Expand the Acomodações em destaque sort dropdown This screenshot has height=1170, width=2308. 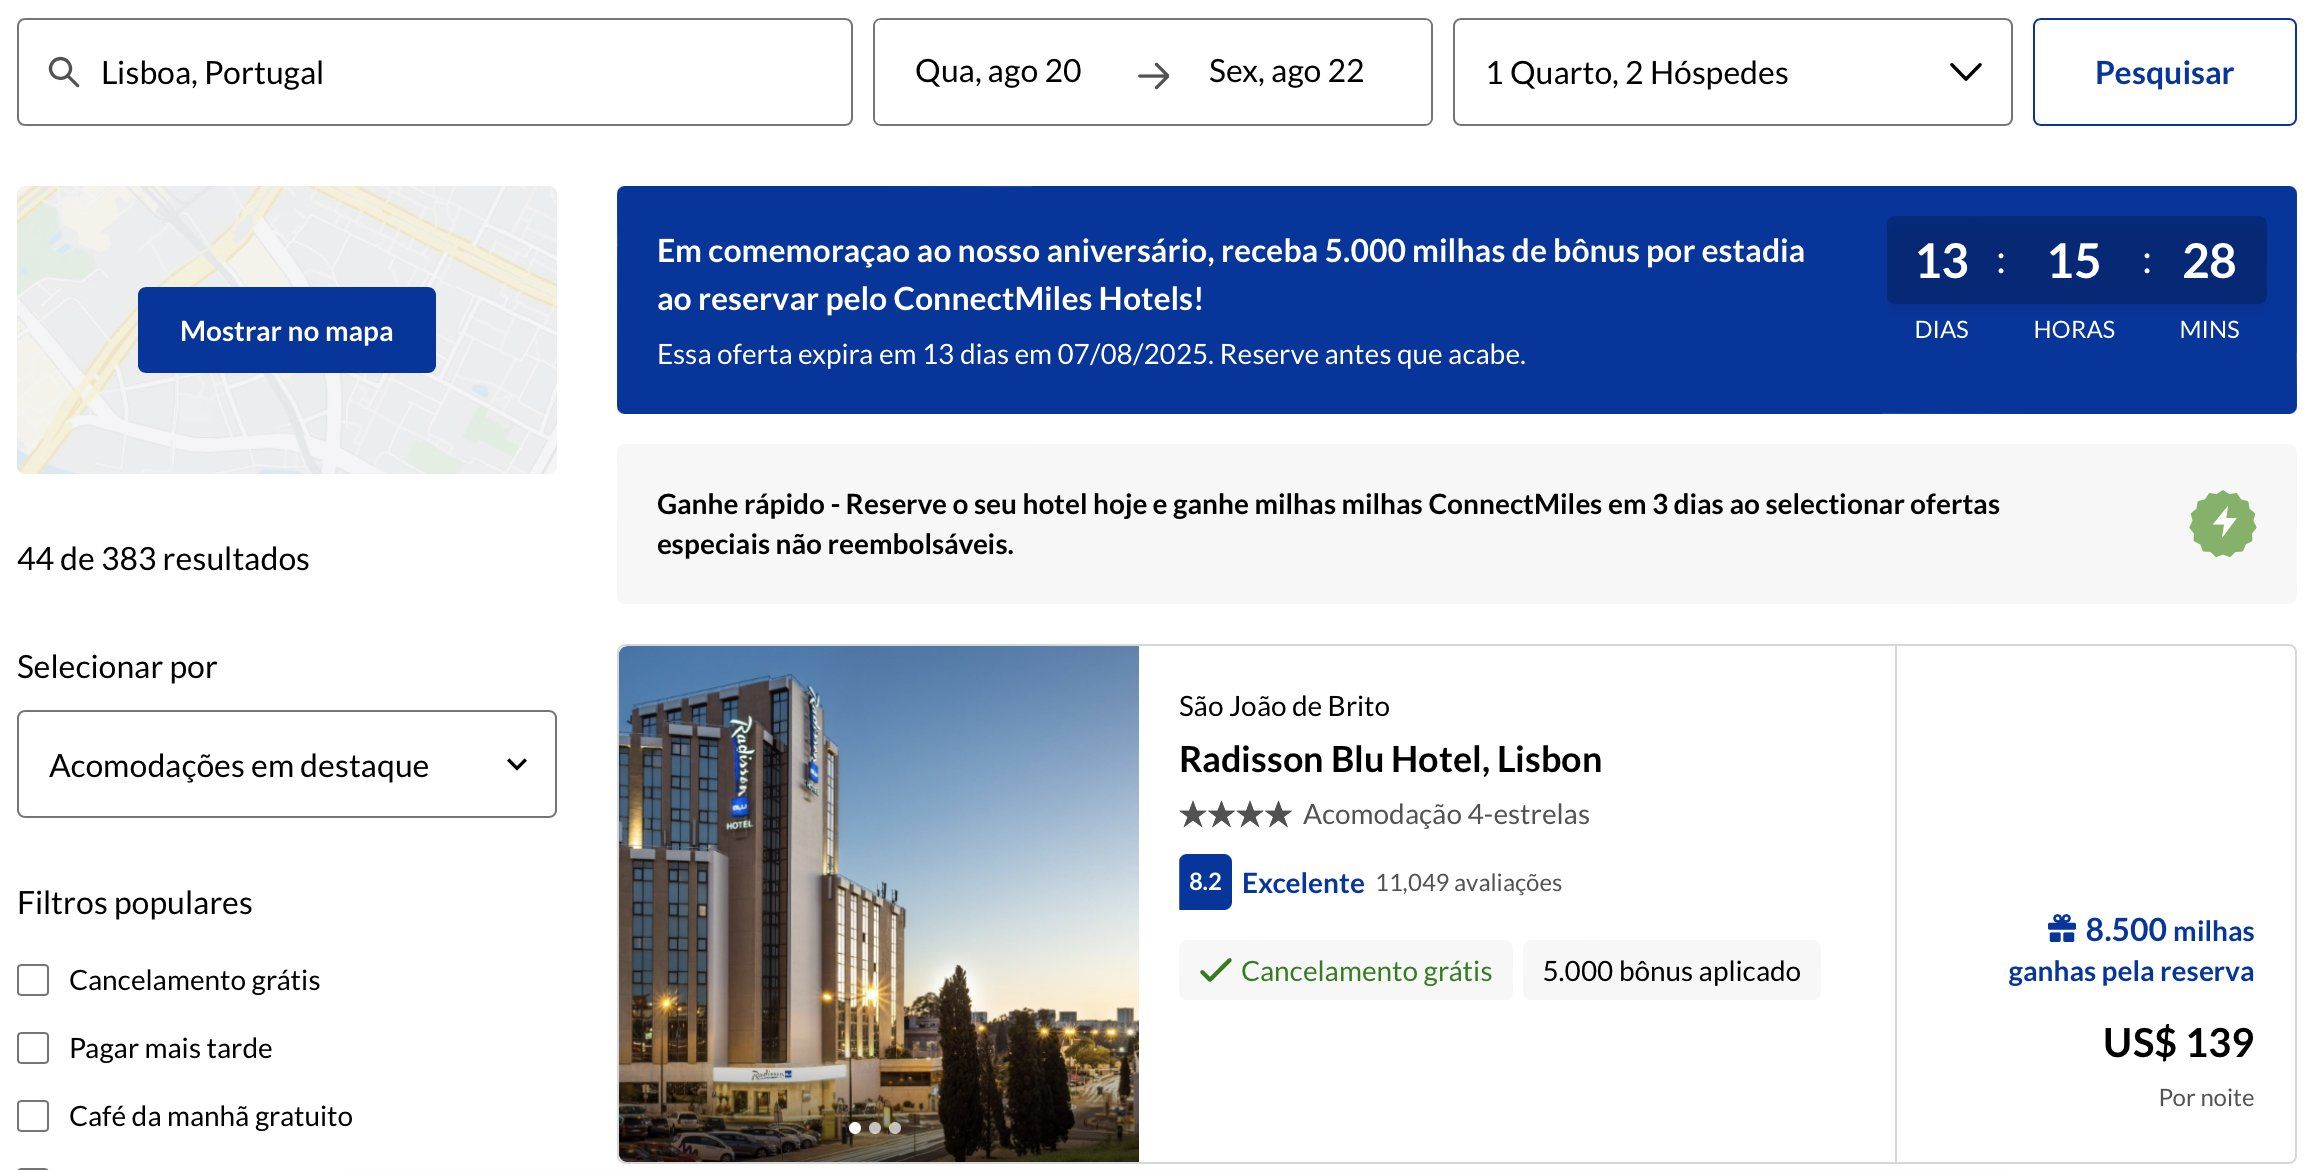pyautogui.click(x=287, y=764)
